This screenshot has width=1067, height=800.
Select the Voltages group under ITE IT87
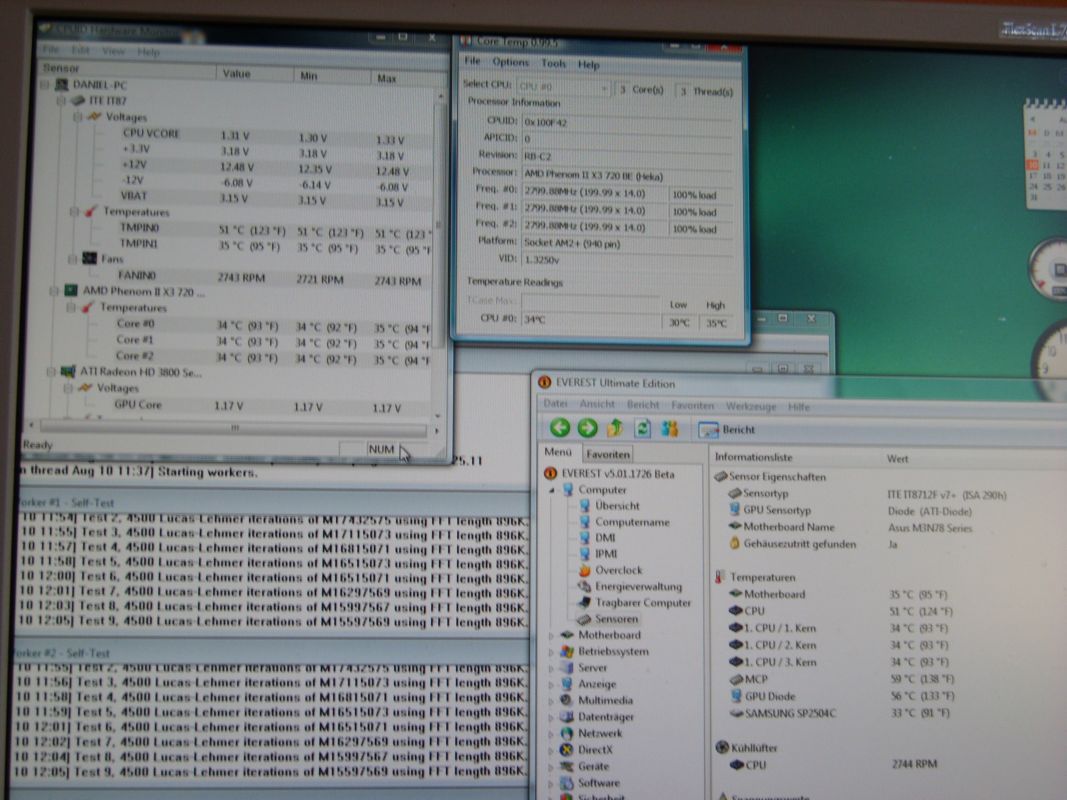[x=126, y=117]
